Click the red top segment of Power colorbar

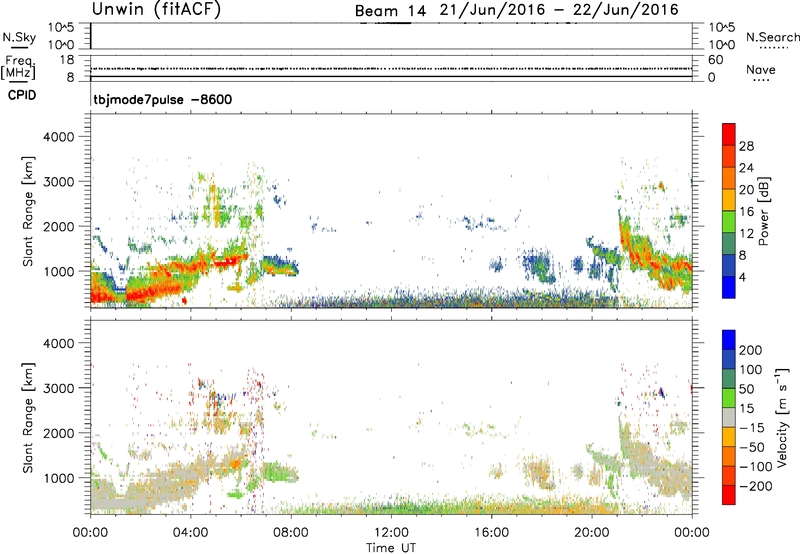coord(729,134)
